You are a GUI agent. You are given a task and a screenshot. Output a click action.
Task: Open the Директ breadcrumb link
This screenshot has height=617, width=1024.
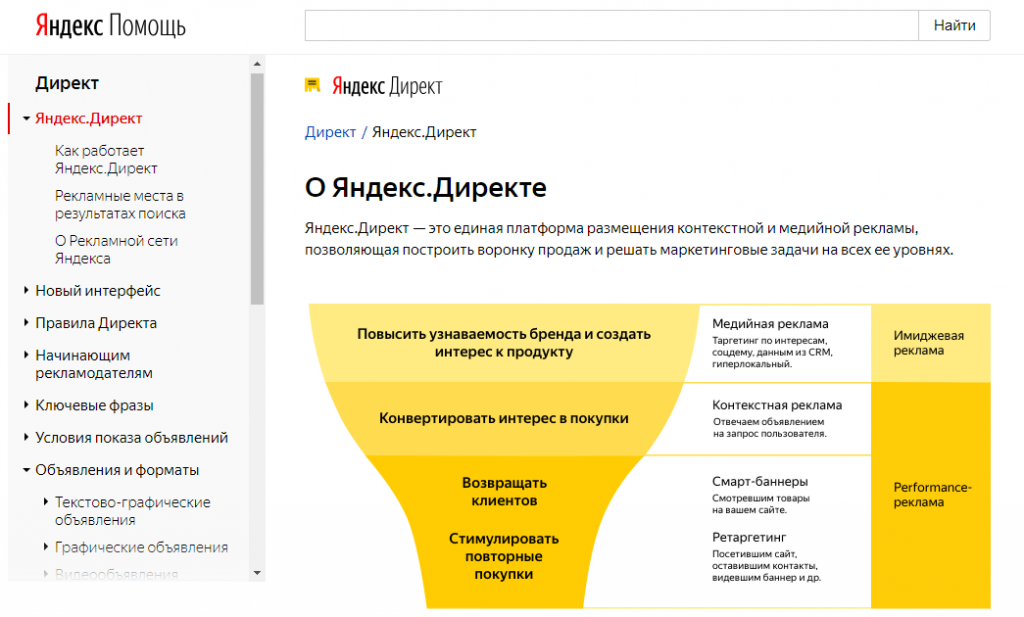(330, 132)
